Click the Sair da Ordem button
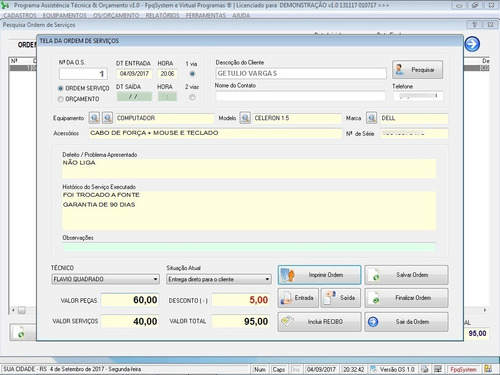This screenshot has height=375, width=500. (x=406, y=322)
